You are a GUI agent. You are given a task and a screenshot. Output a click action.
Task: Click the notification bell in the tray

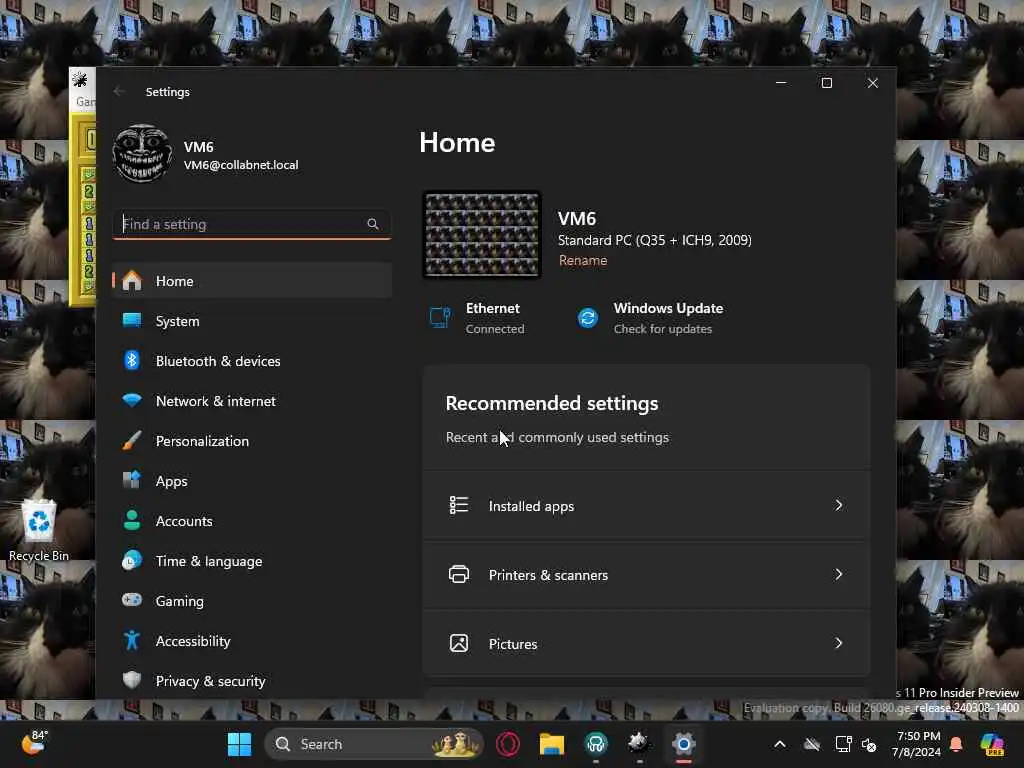tap(956, 744)
